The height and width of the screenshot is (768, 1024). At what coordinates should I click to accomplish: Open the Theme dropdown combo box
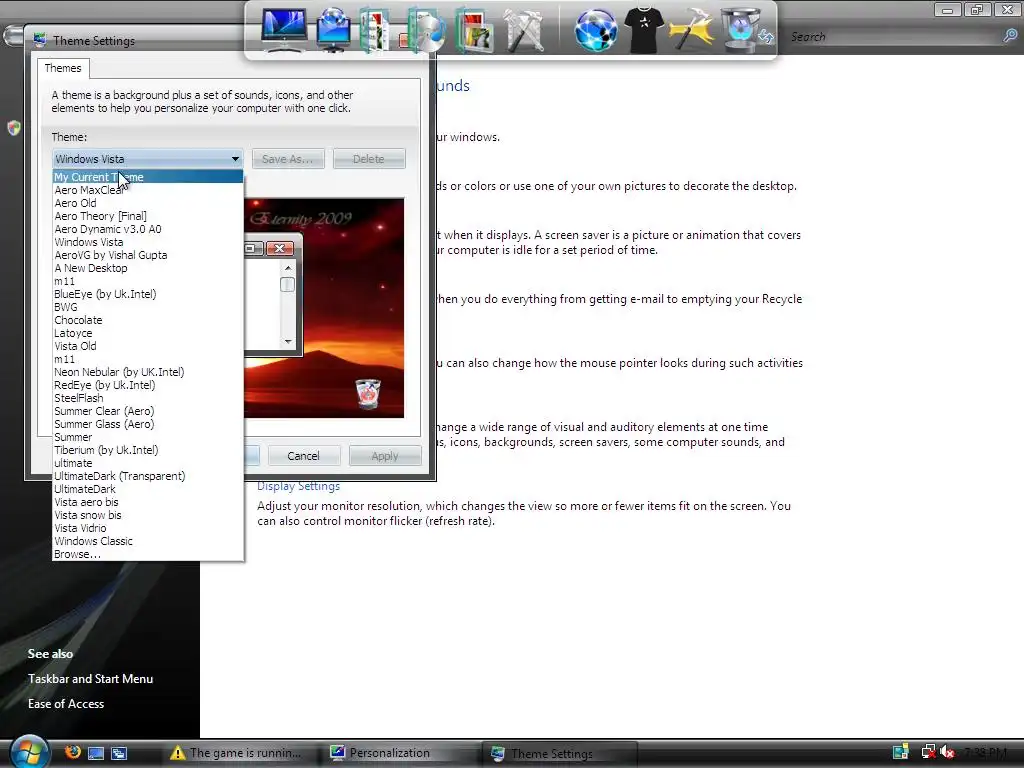[x=147, y=159]
